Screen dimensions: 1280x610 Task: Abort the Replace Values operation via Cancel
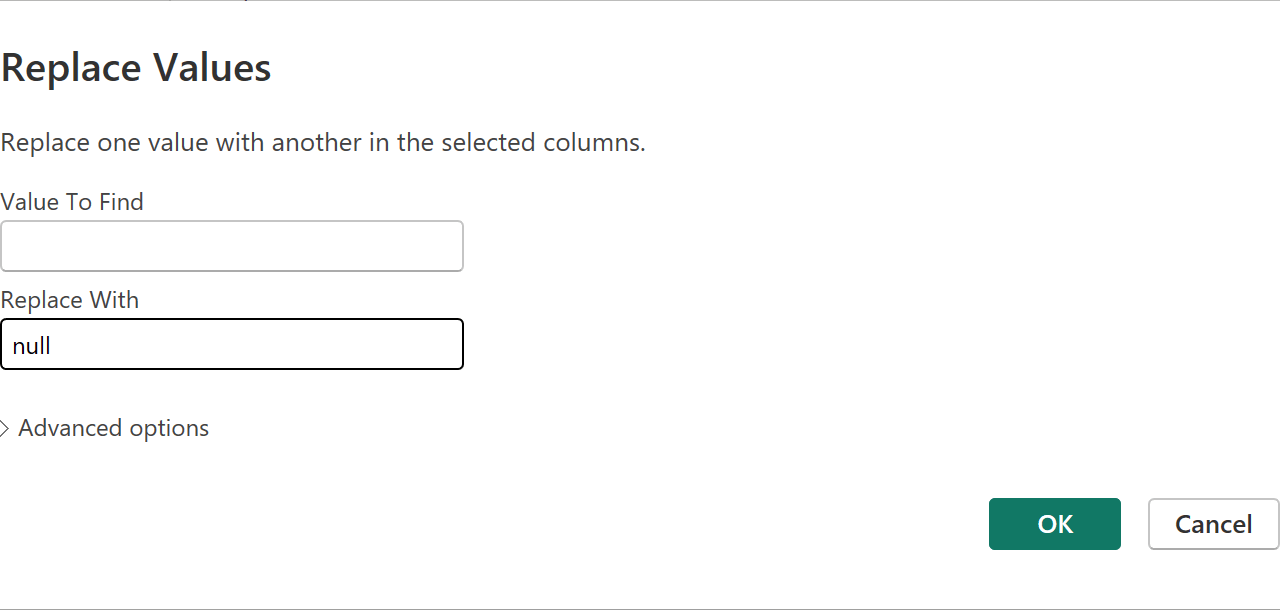coord(1213,524)
